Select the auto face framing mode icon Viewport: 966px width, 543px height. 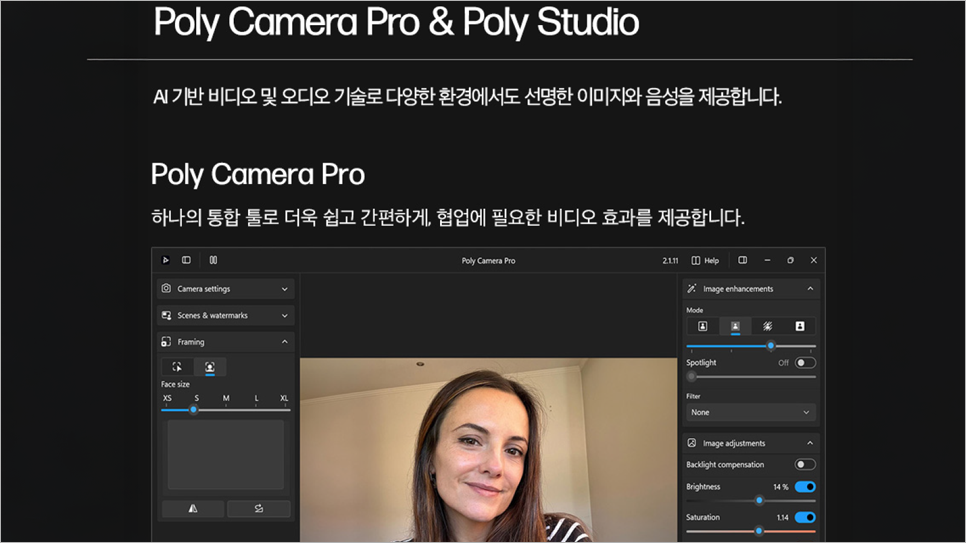tap(210, 367)
